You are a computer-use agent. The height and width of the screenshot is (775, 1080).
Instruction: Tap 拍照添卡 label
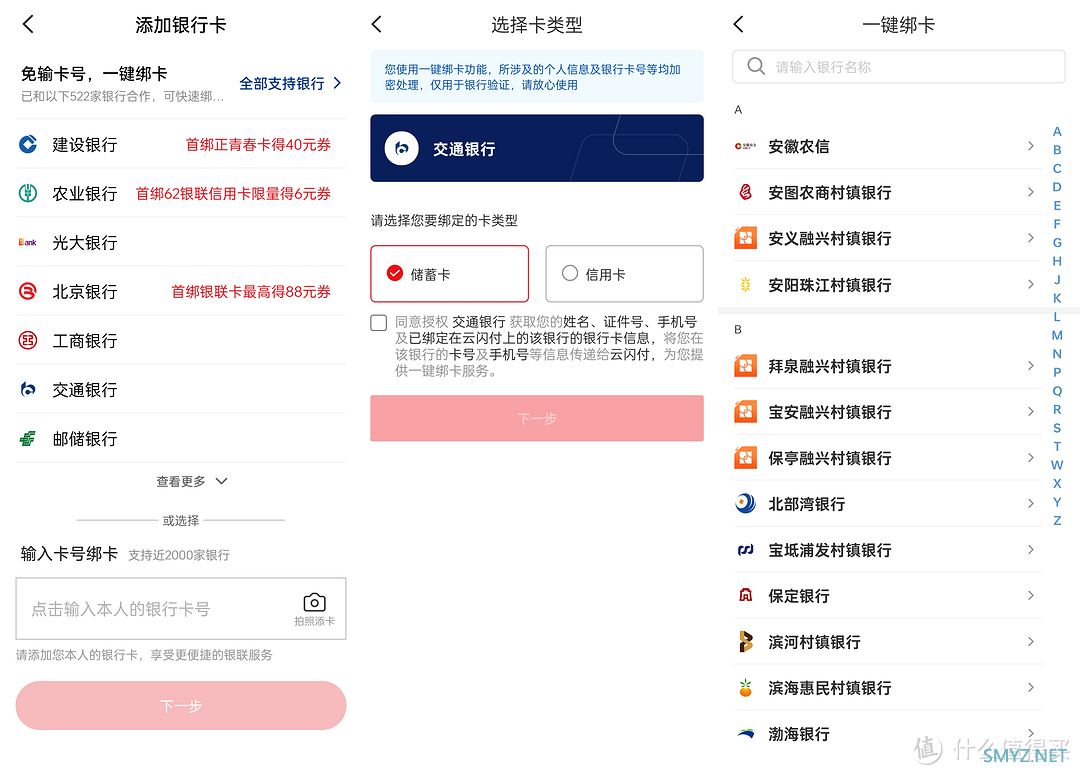(x=315, y=621)
